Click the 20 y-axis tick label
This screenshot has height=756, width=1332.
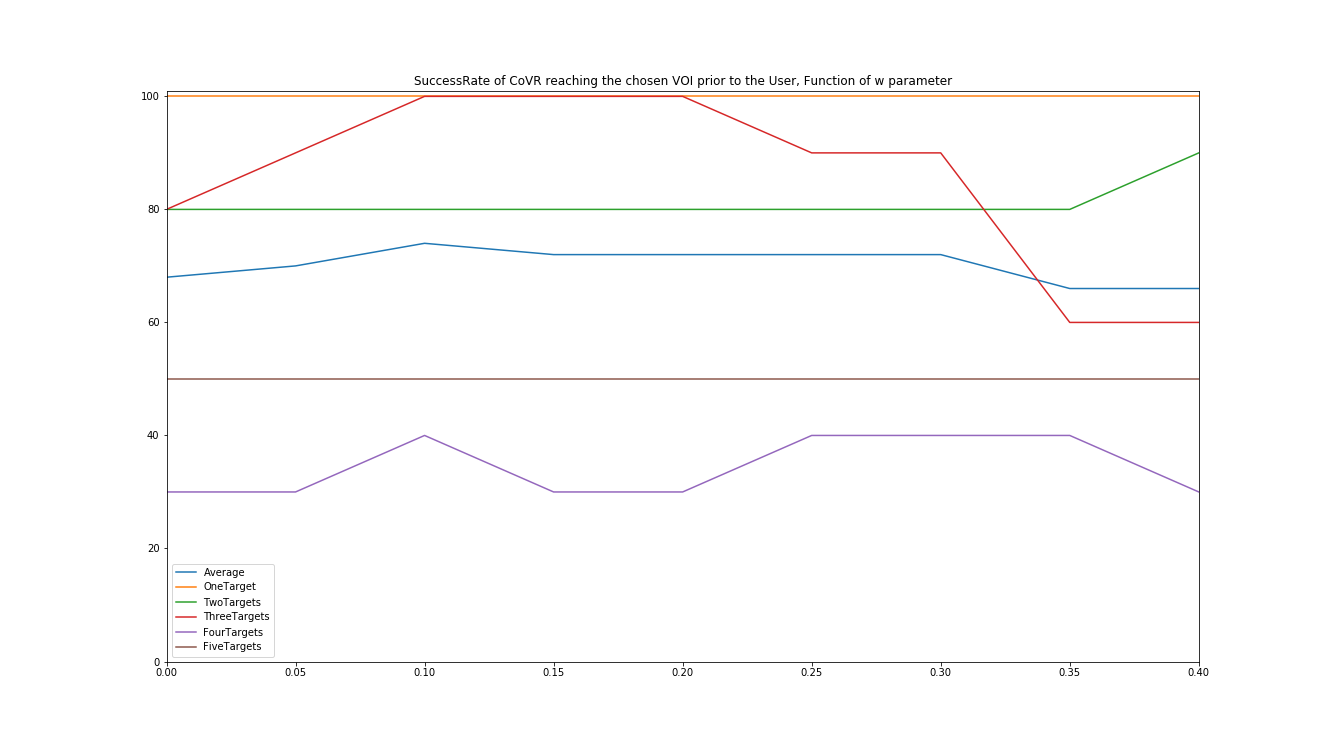(x=153, y=549)
